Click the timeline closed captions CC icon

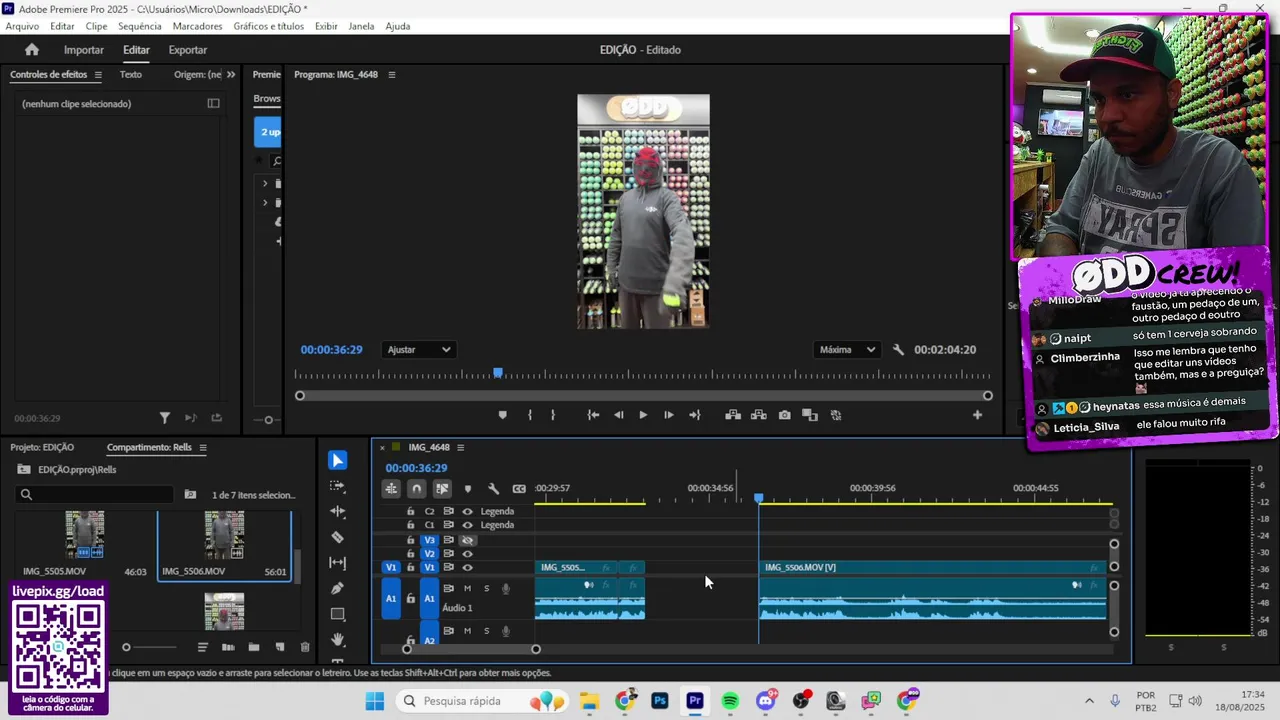pyautogui.click(x=519, y=489)
